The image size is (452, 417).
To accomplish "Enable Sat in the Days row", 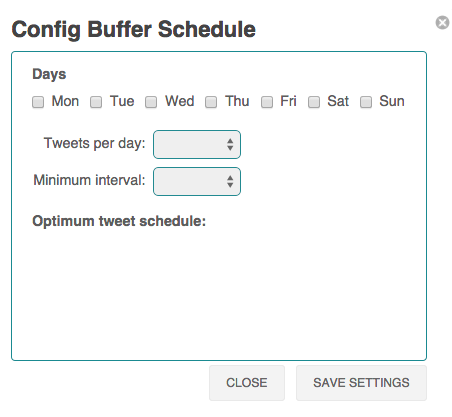I will point(314,102).
